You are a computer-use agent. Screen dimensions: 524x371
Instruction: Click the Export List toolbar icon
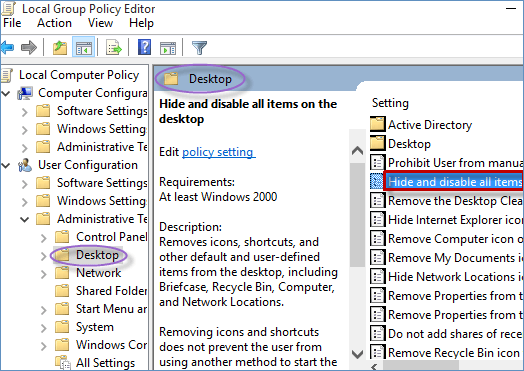point(114,47)
